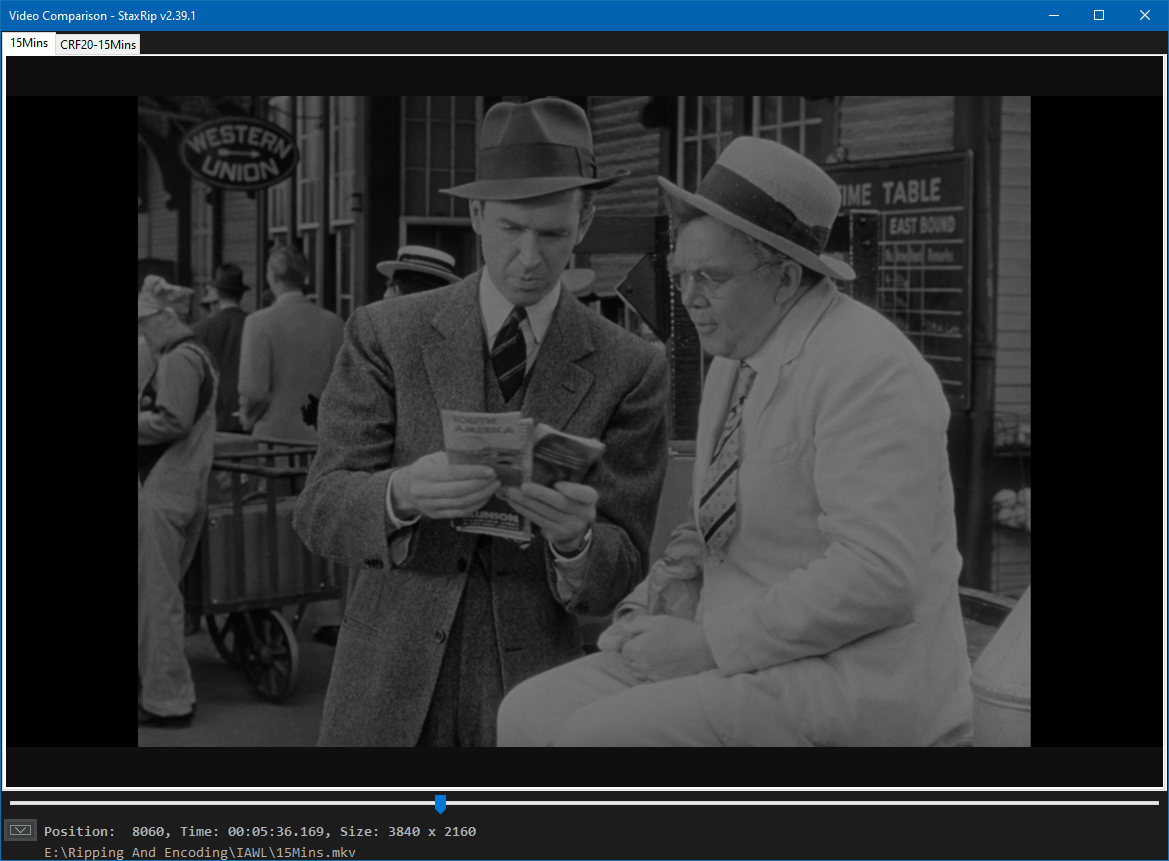The height and width of the screenshot is (861, 1169).
Task: Switch to the 15Mins tab
Action: click(29, 43)
